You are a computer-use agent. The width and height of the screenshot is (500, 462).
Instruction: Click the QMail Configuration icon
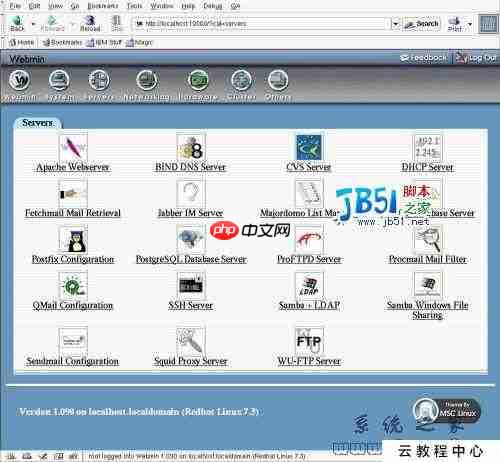(x=73, y=285)
